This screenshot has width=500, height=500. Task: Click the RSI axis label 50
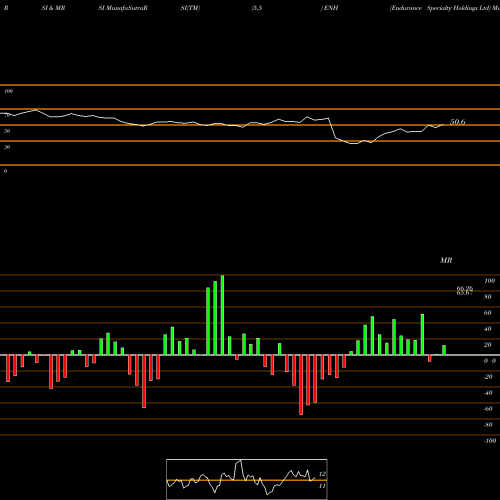pos(7,131)
